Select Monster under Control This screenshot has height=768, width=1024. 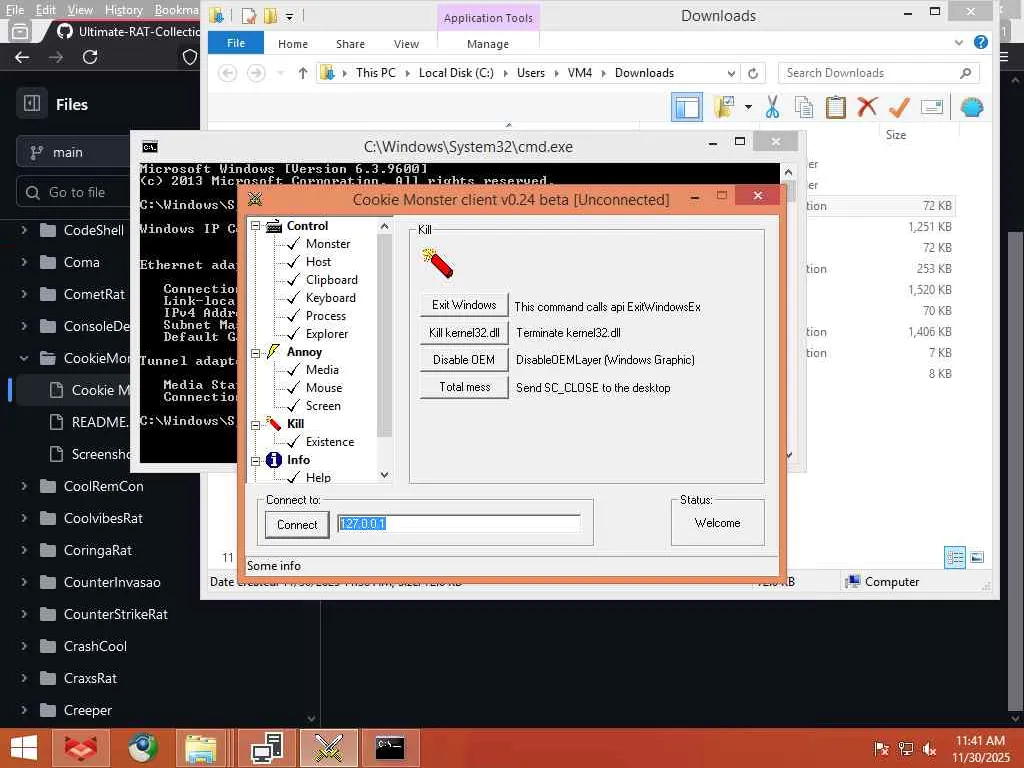point(328,244)
